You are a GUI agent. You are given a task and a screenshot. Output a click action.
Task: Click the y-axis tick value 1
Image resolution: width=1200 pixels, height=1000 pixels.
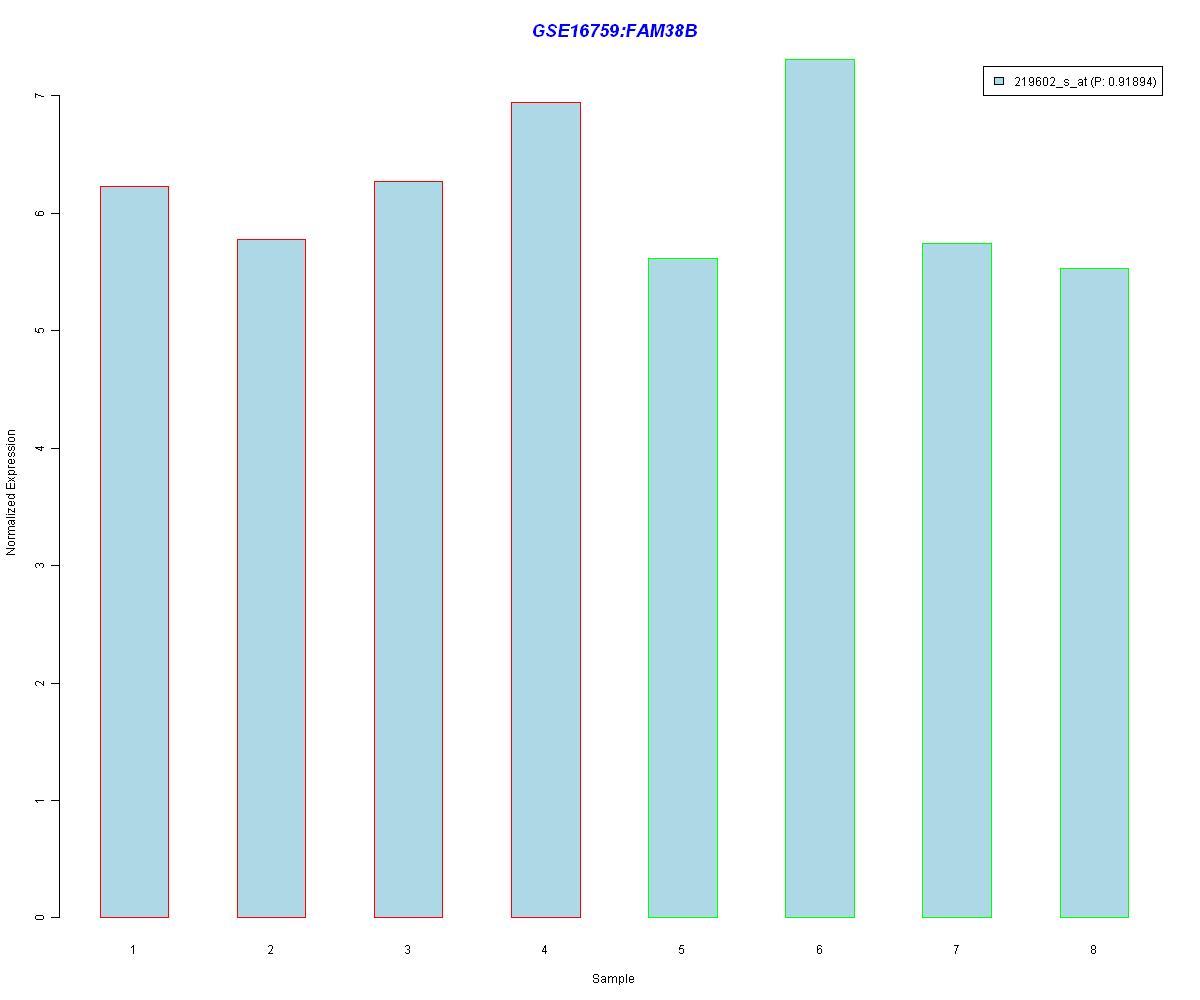coord(39,801)
